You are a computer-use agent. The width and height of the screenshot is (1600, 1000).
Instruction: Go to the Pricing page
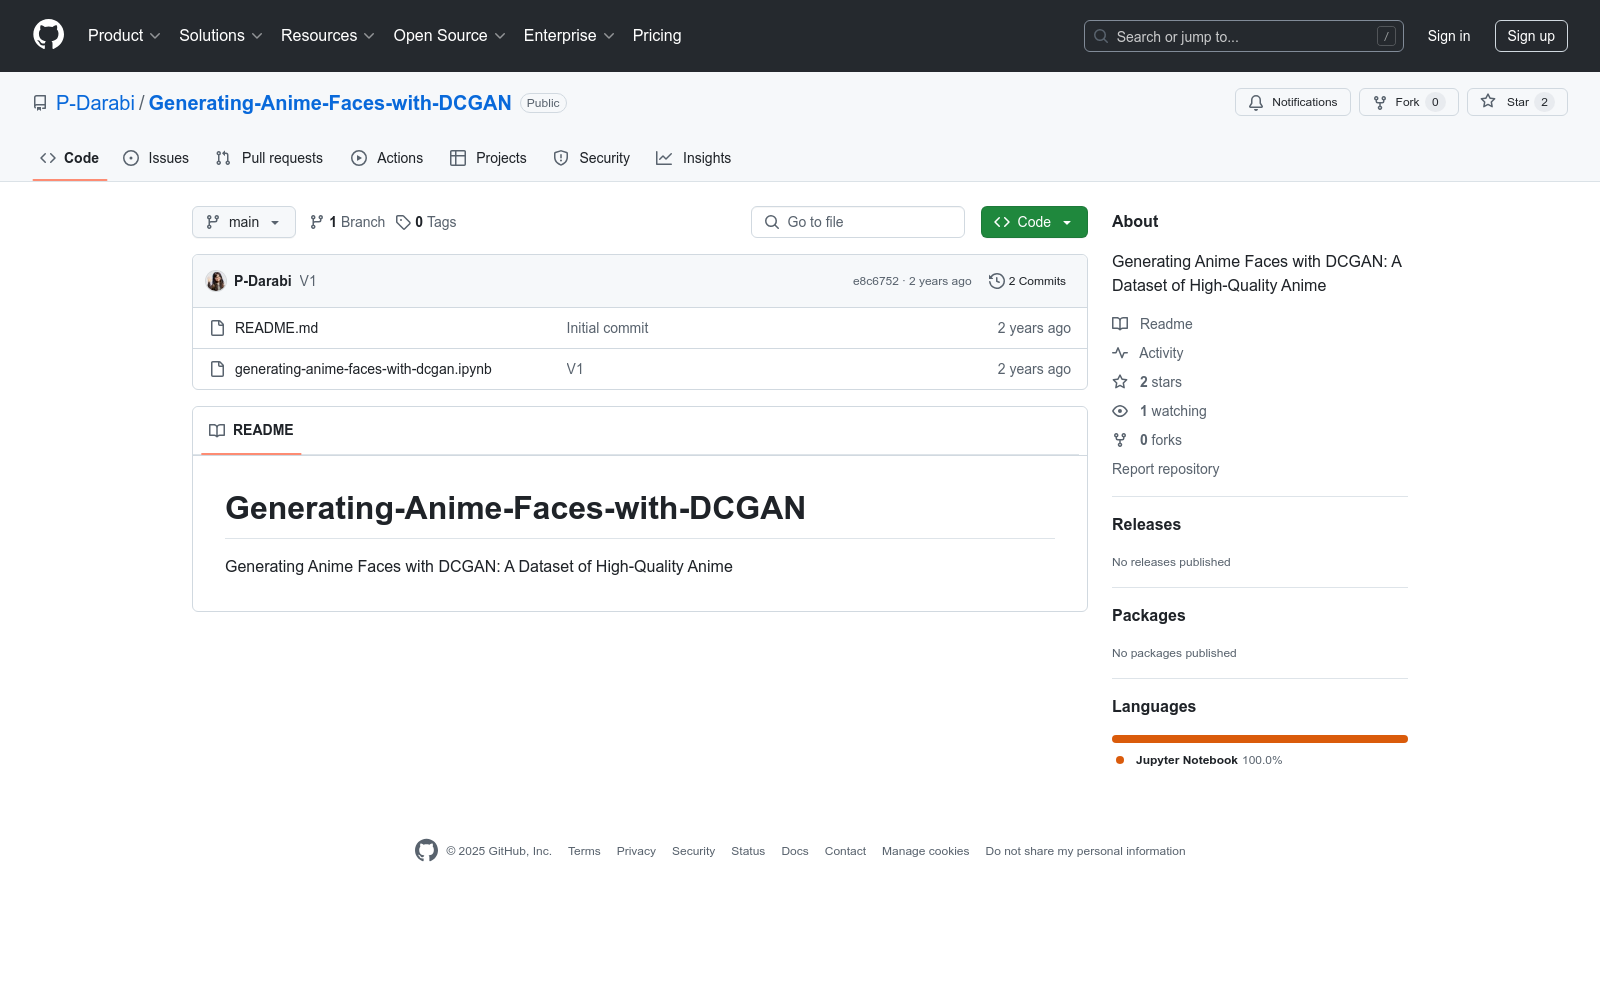click(x=657, y=36)
